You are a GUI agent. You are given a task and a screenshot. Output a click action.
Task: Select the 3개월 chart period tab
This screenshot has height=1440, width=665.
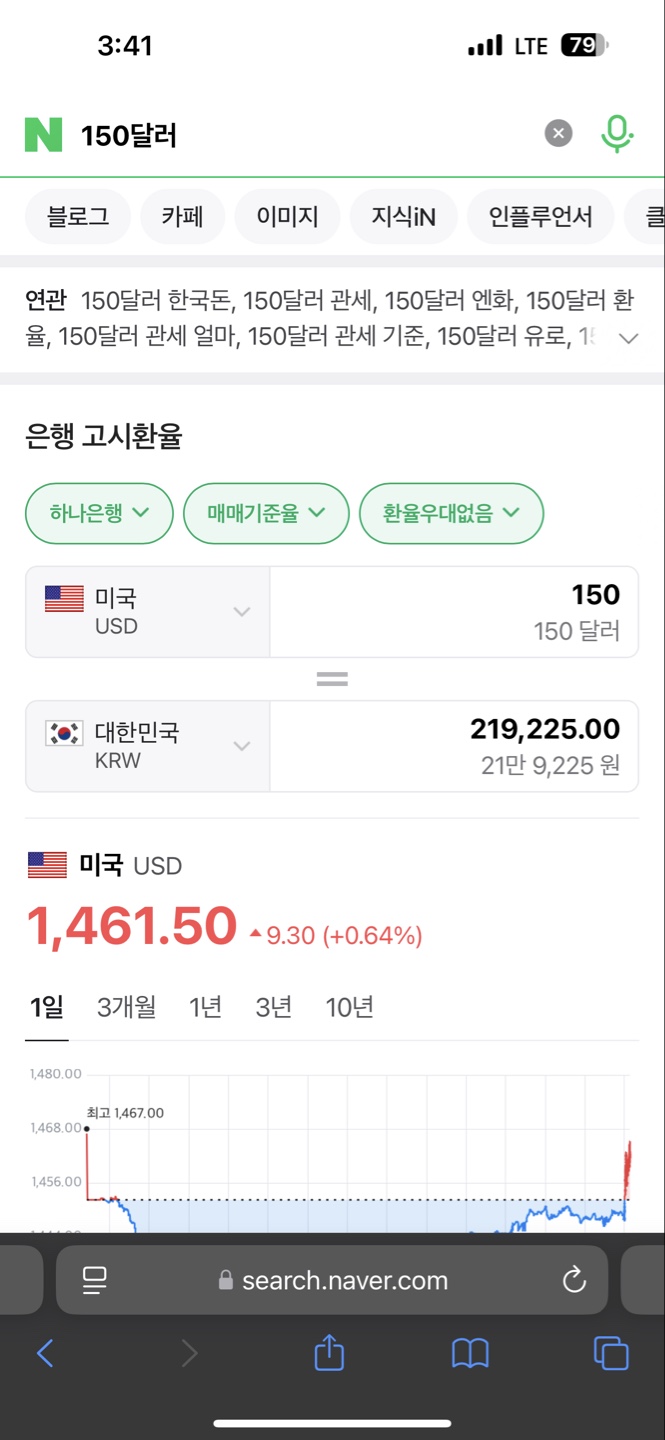tap(126, 1007)
